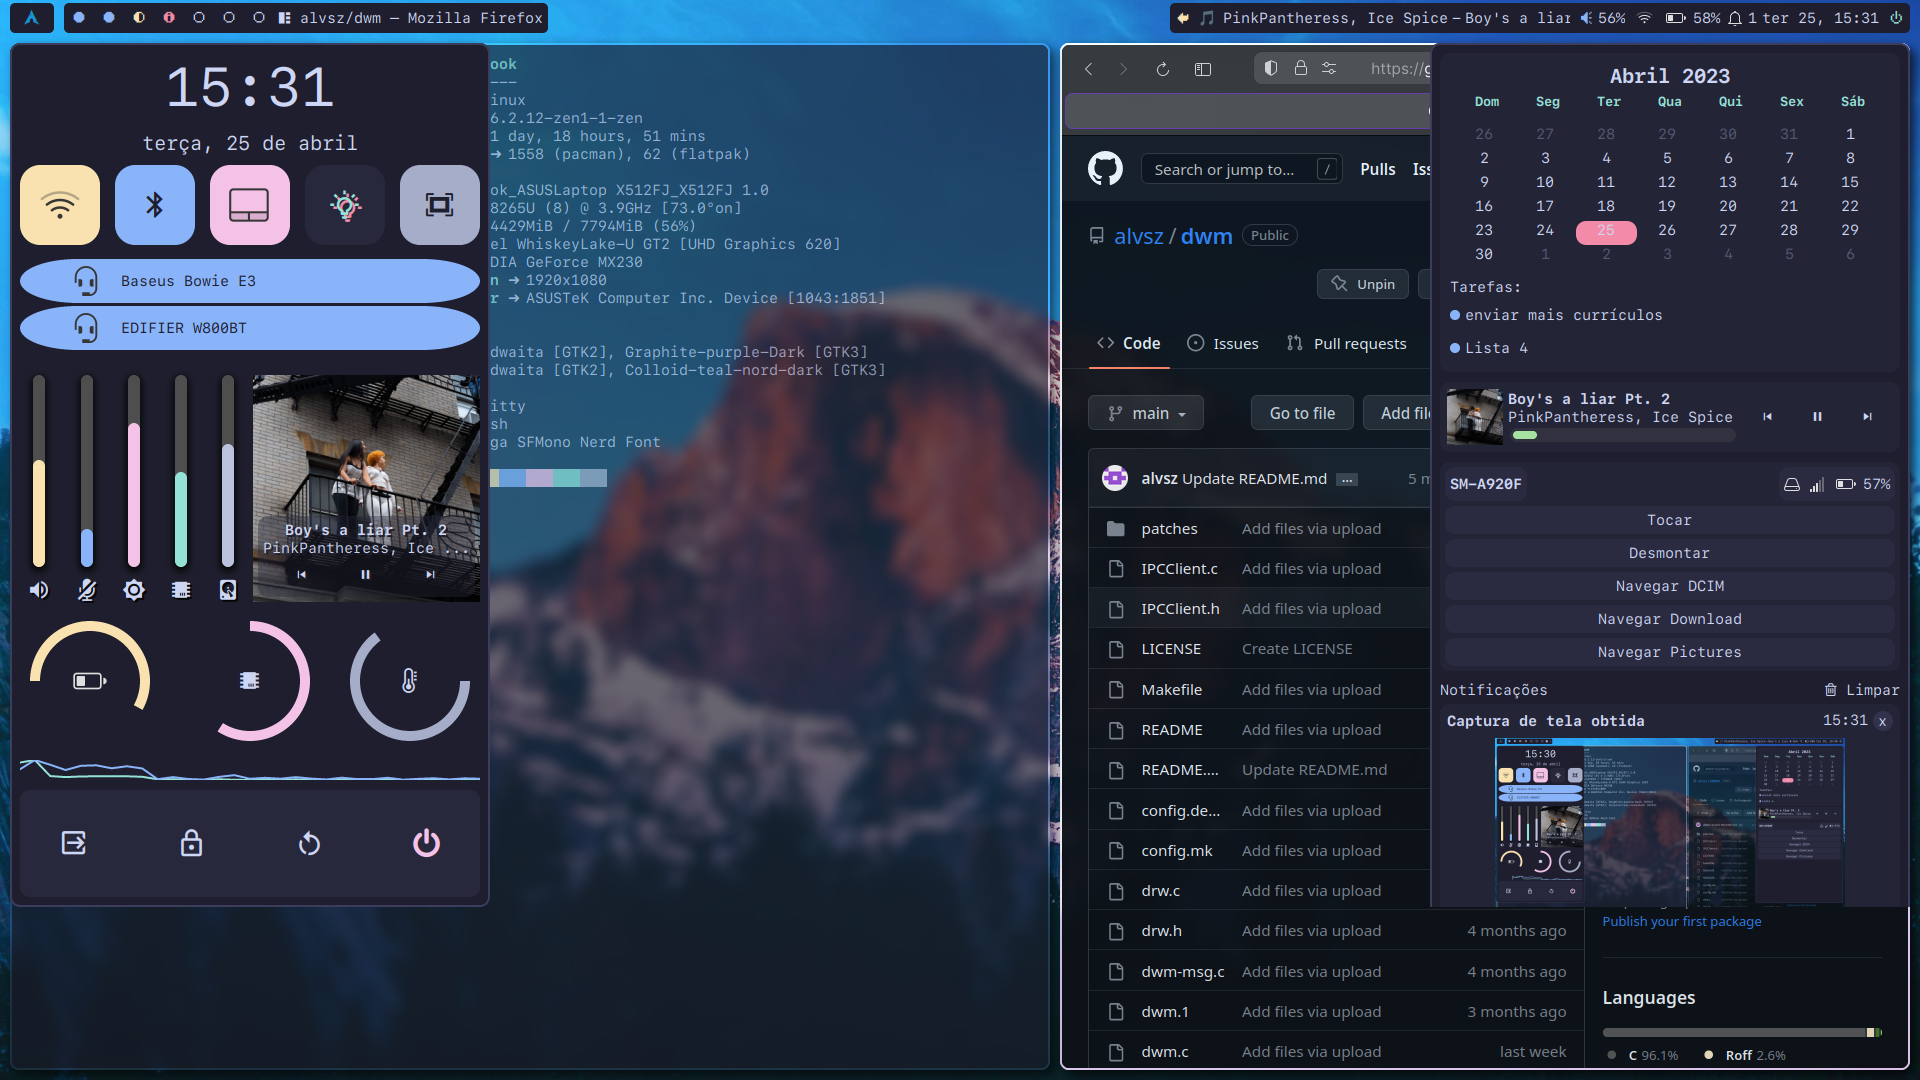Reload the page in the Firefox toolbar

coord(1162,69)
